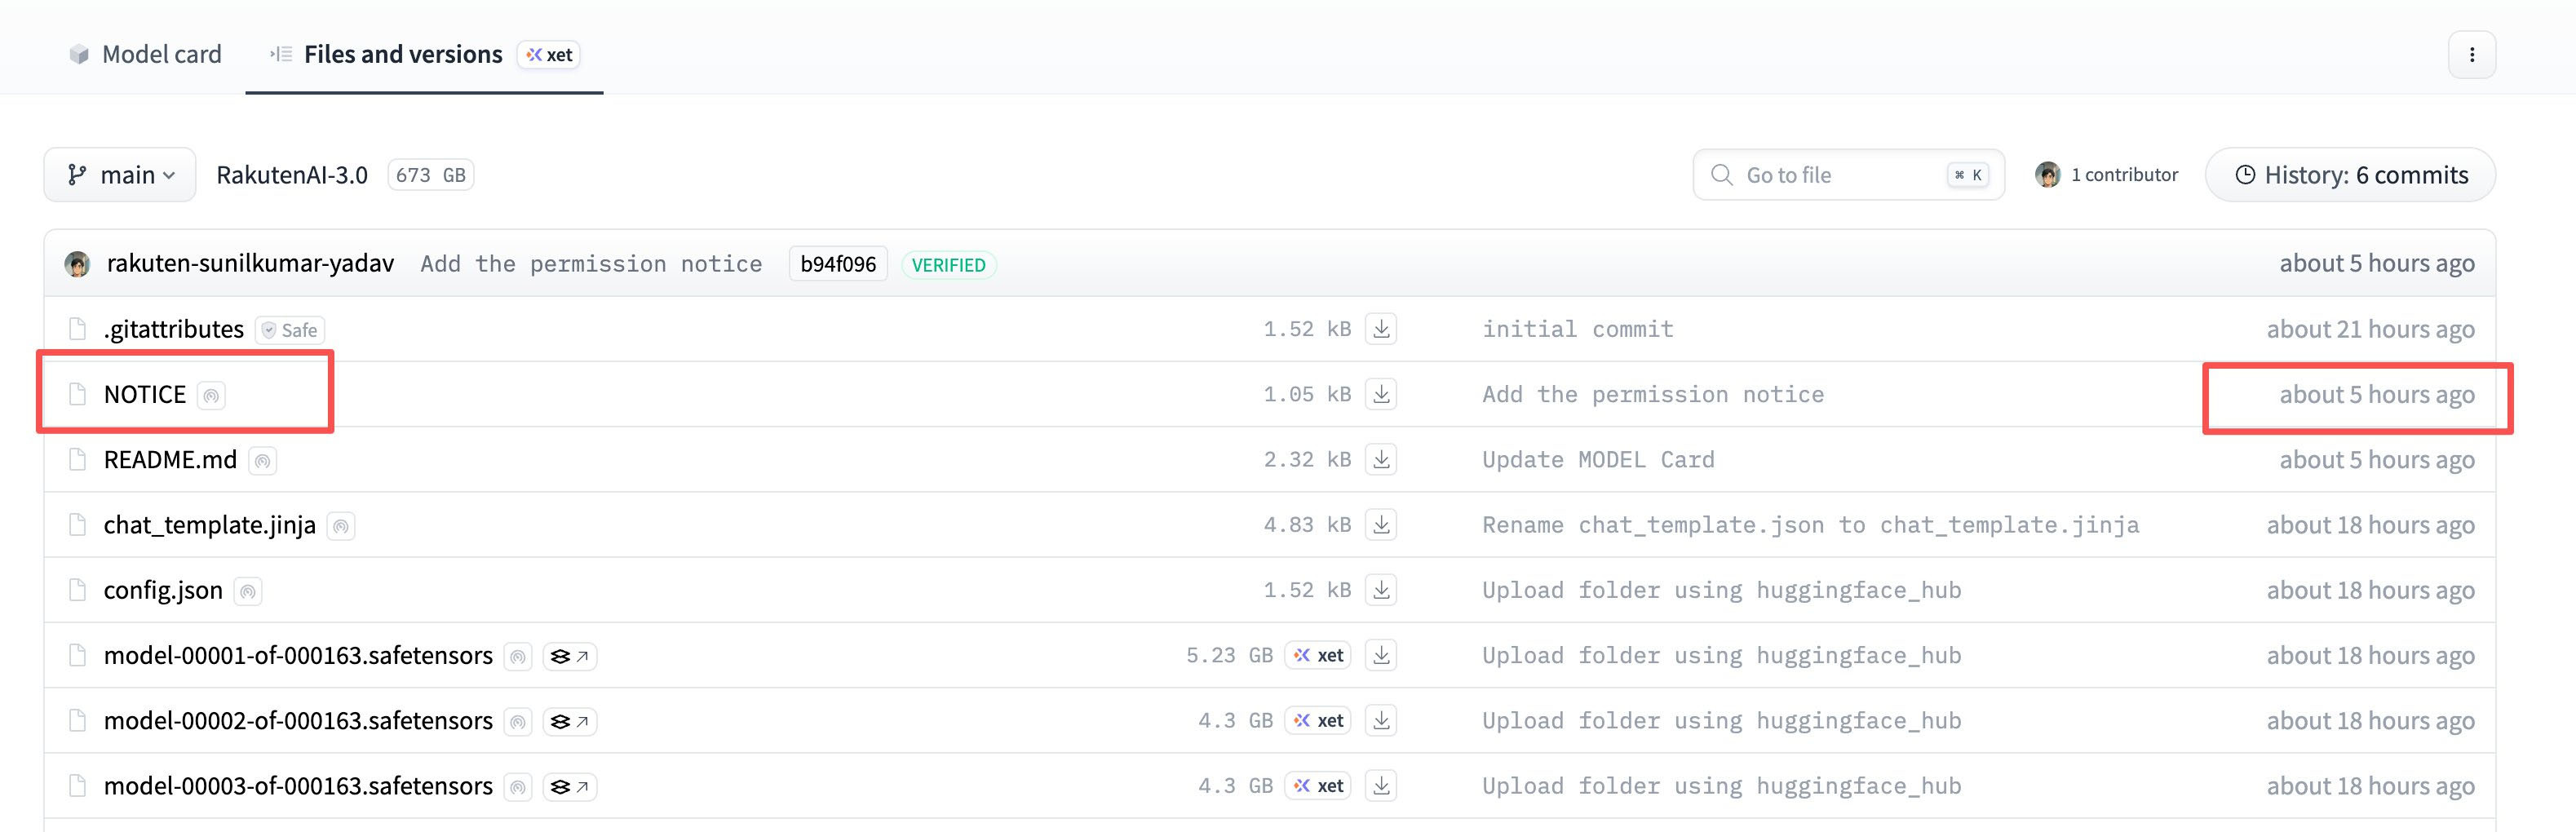Click the 1.05 kB size of NOTICE
The image size is (2576, 832).
tap(1307, 394)
